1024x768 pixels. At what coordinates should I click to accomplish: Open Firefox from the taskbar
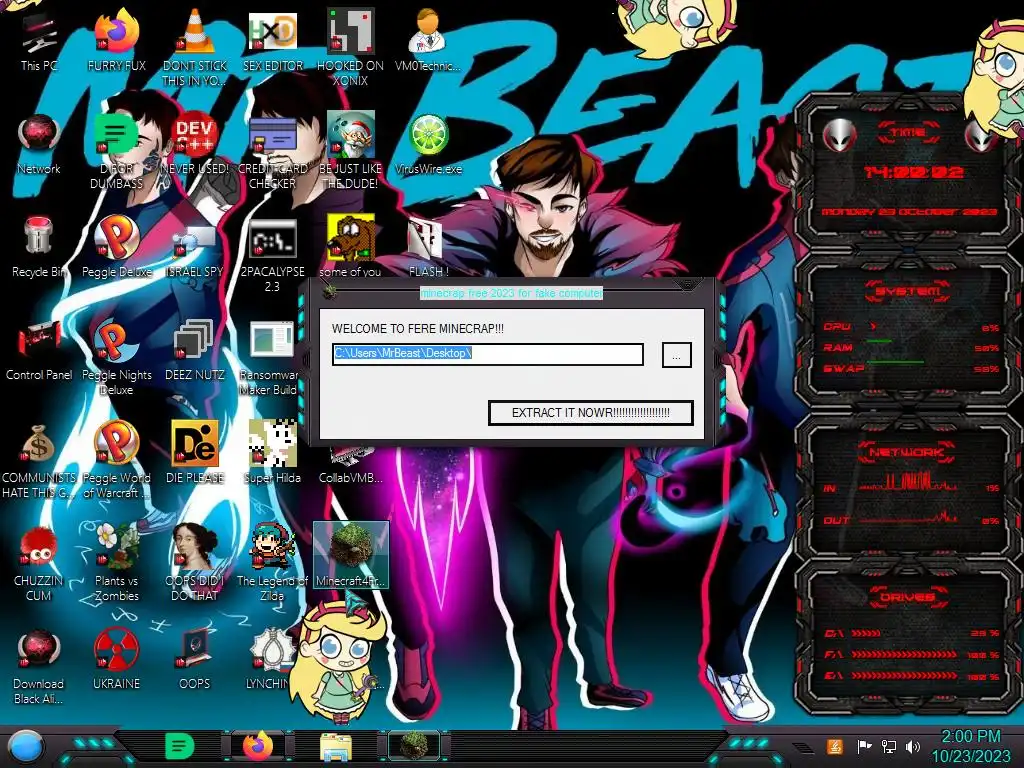[x=259, y=746]
